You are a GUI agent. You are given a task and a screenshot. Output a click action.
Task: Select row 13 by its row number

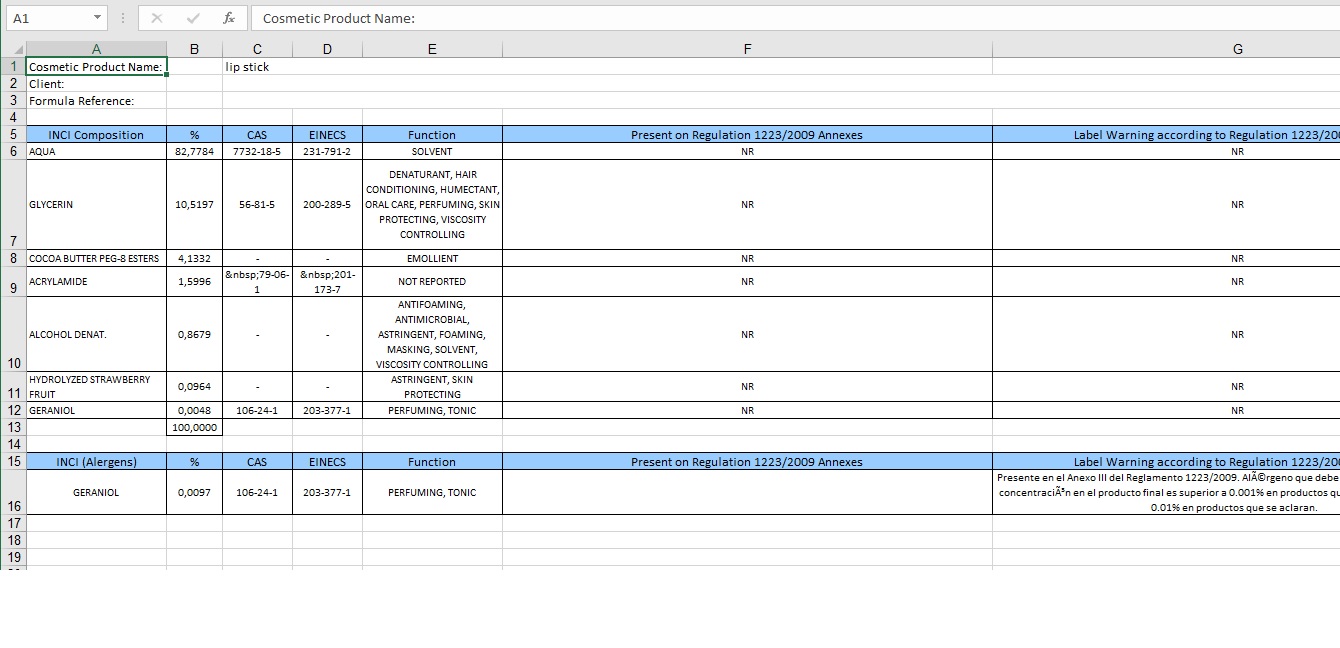(13, 427)
